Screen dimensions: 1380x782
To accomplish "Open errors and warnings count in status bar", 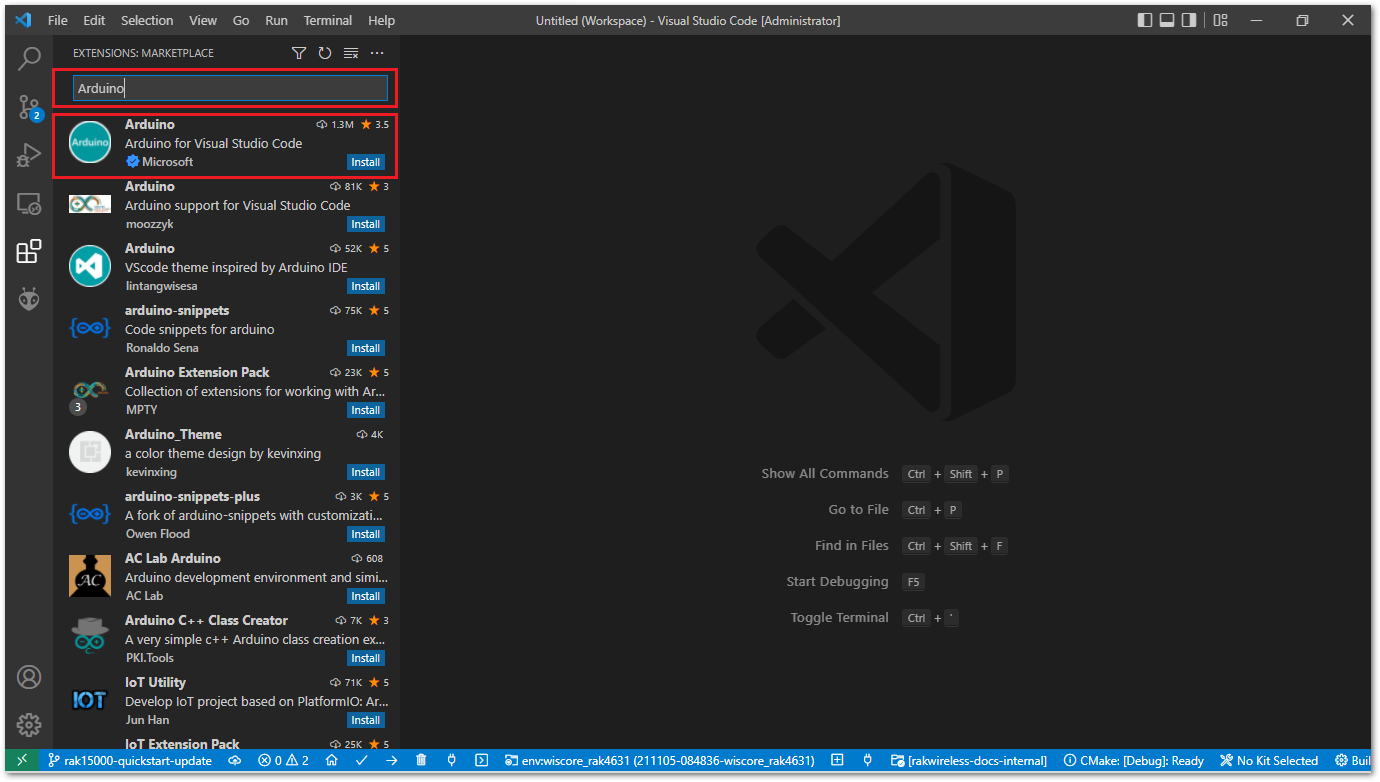I will (284, 760).
